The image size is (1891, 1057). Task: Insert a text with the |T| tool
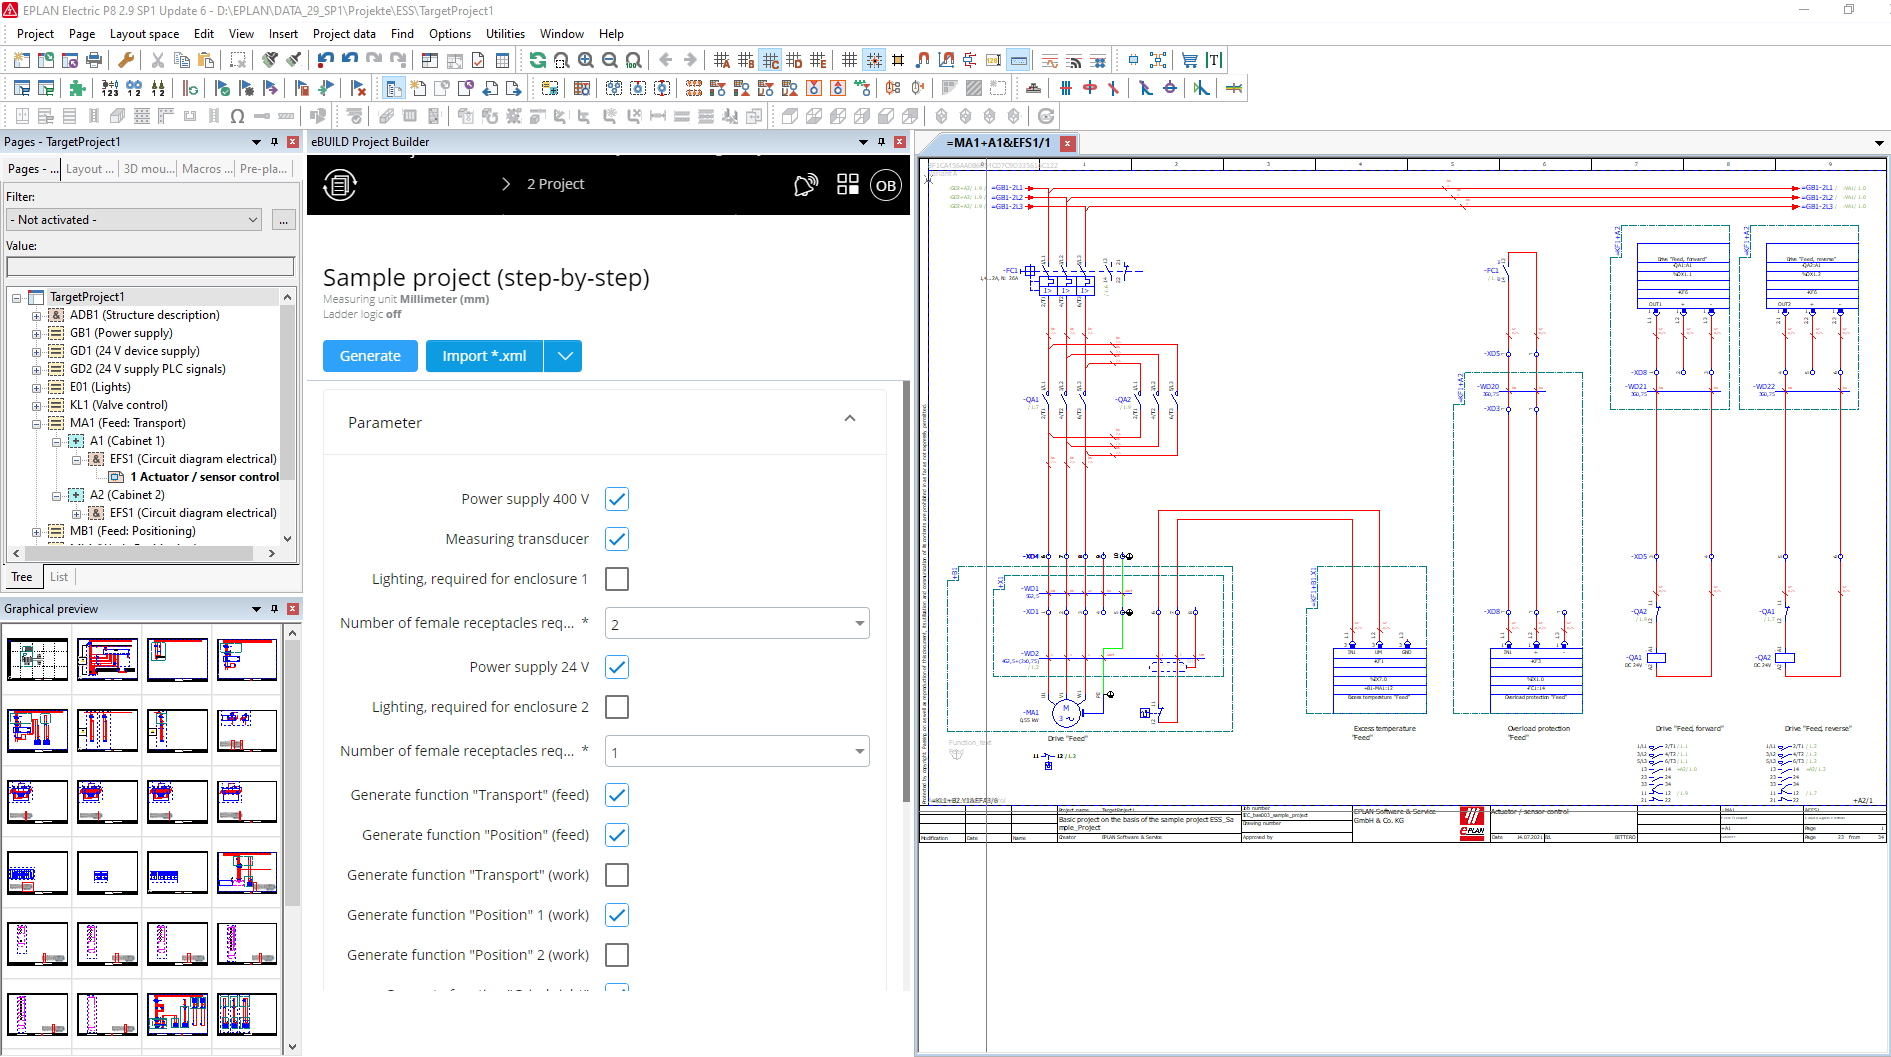coord(1213,60)
